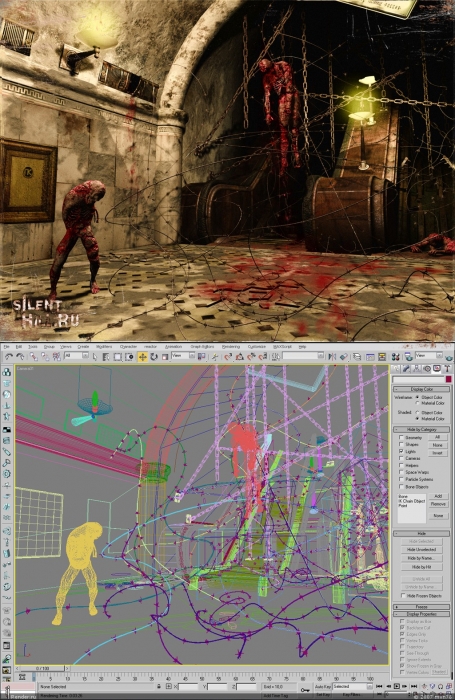Click the Play Animation button
The width and height of the screenshot is (455, 700).
[x=397, y=686]
